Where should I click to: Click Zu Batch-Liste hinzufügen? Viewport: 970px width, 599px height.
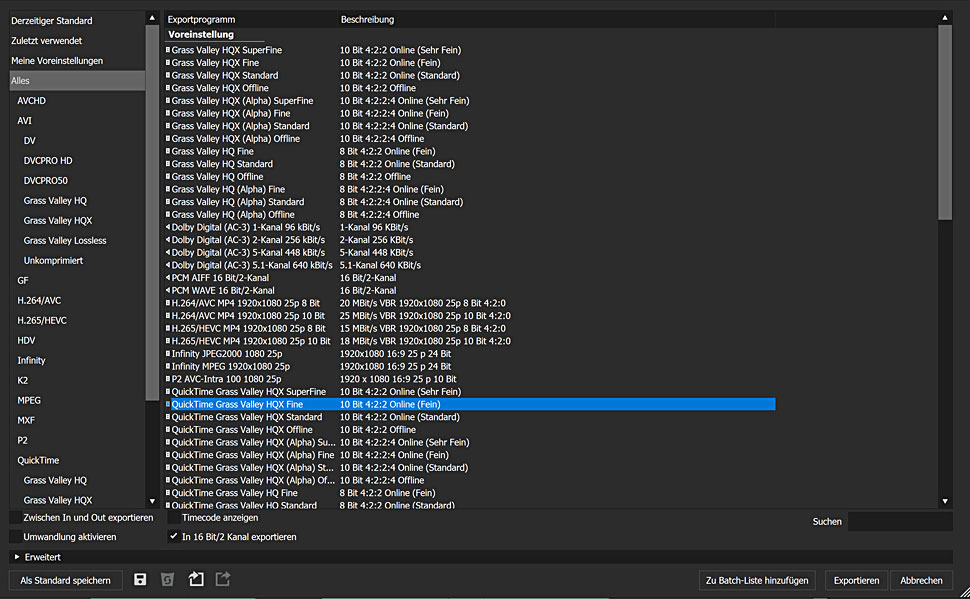click(757, 580)
